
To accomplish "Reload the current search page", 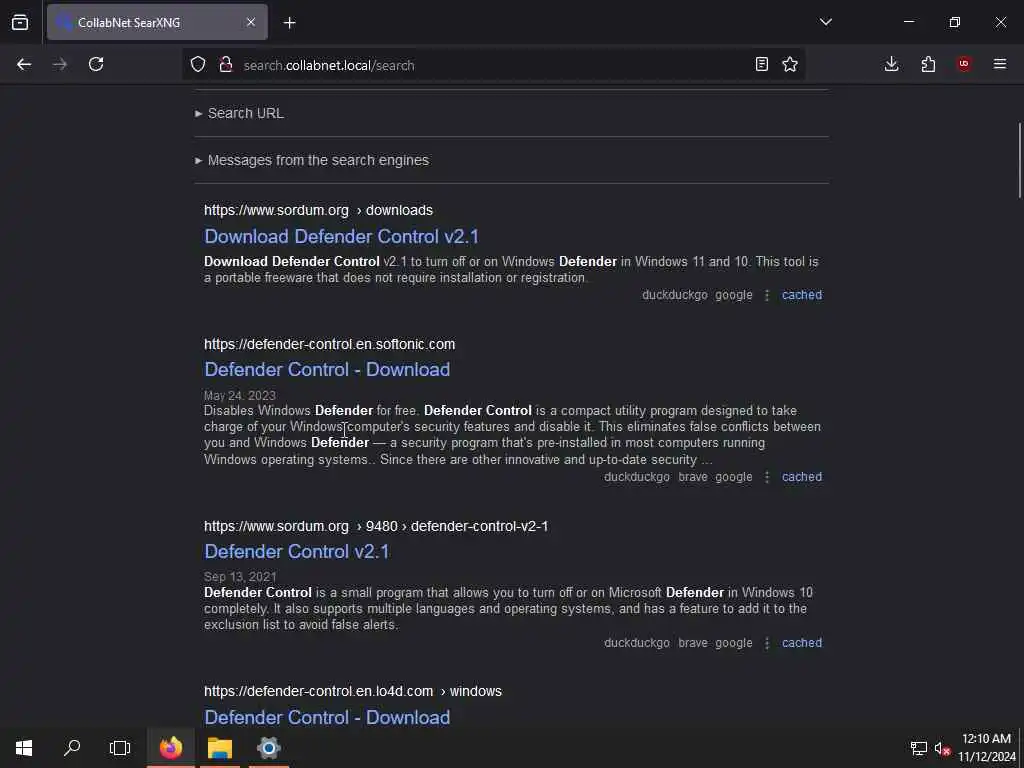I will point(96,64).
